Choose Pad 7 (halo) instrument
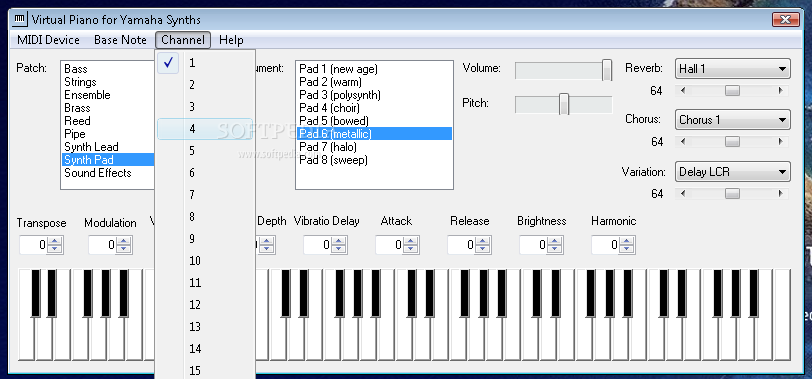 [374, 147]
